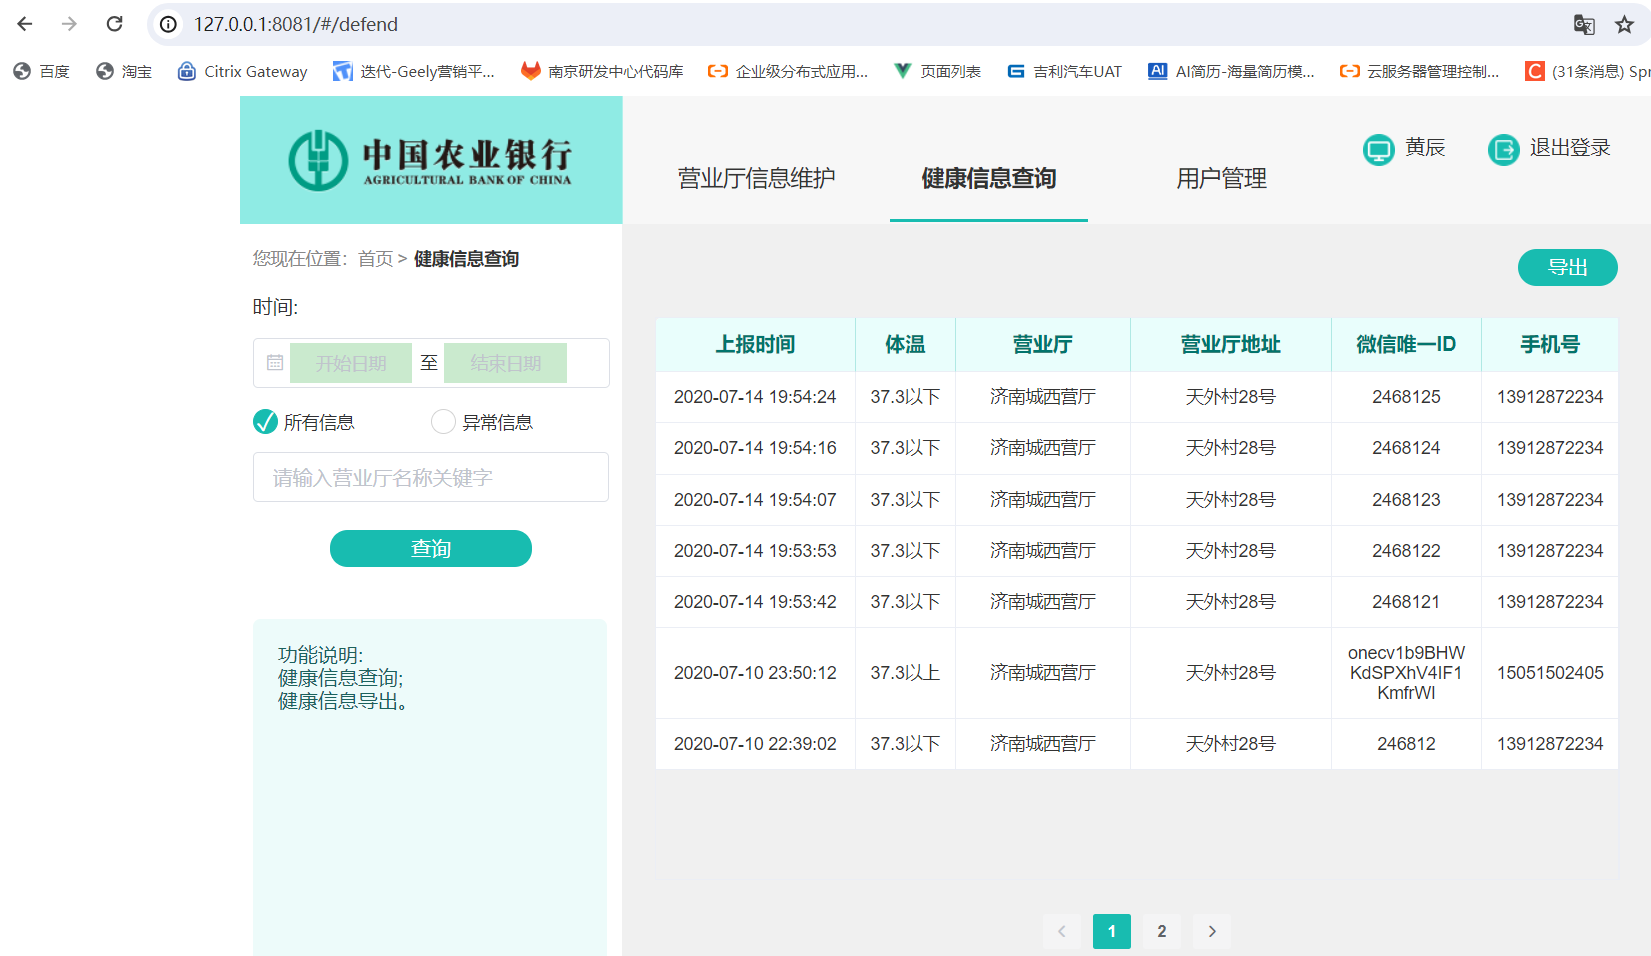This screenshot has width=1651, height=956.
Task: Click the phone number 15051502405
Action: point(1550,673)
